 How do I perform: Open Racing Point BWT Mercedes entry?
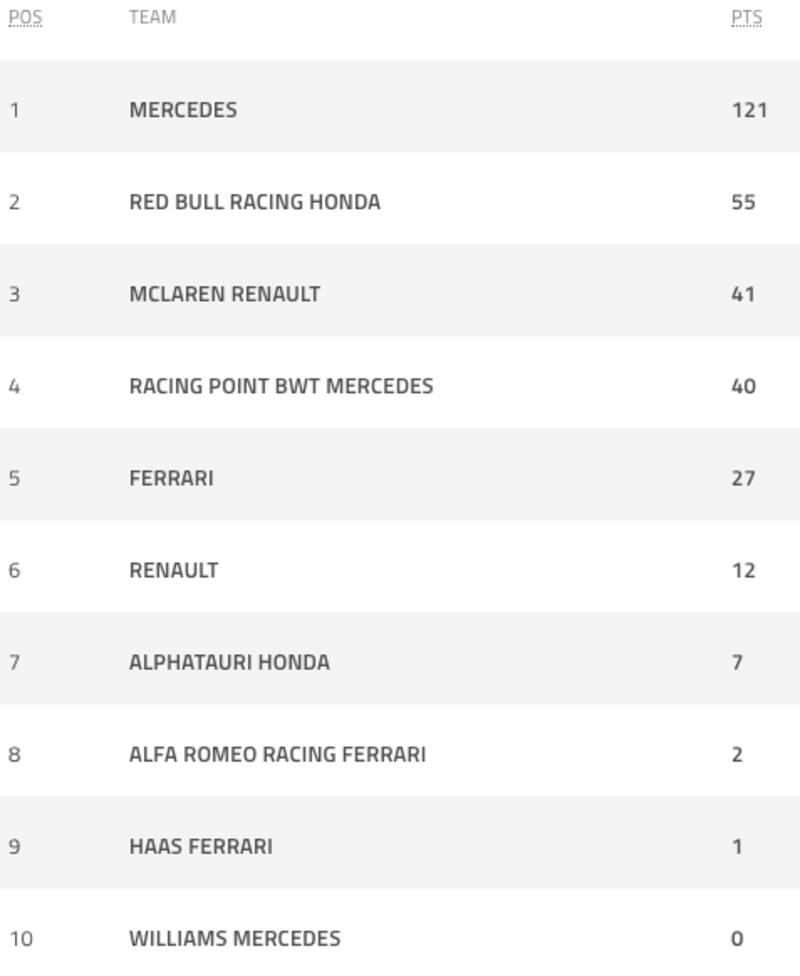click(x=281, y=387)
